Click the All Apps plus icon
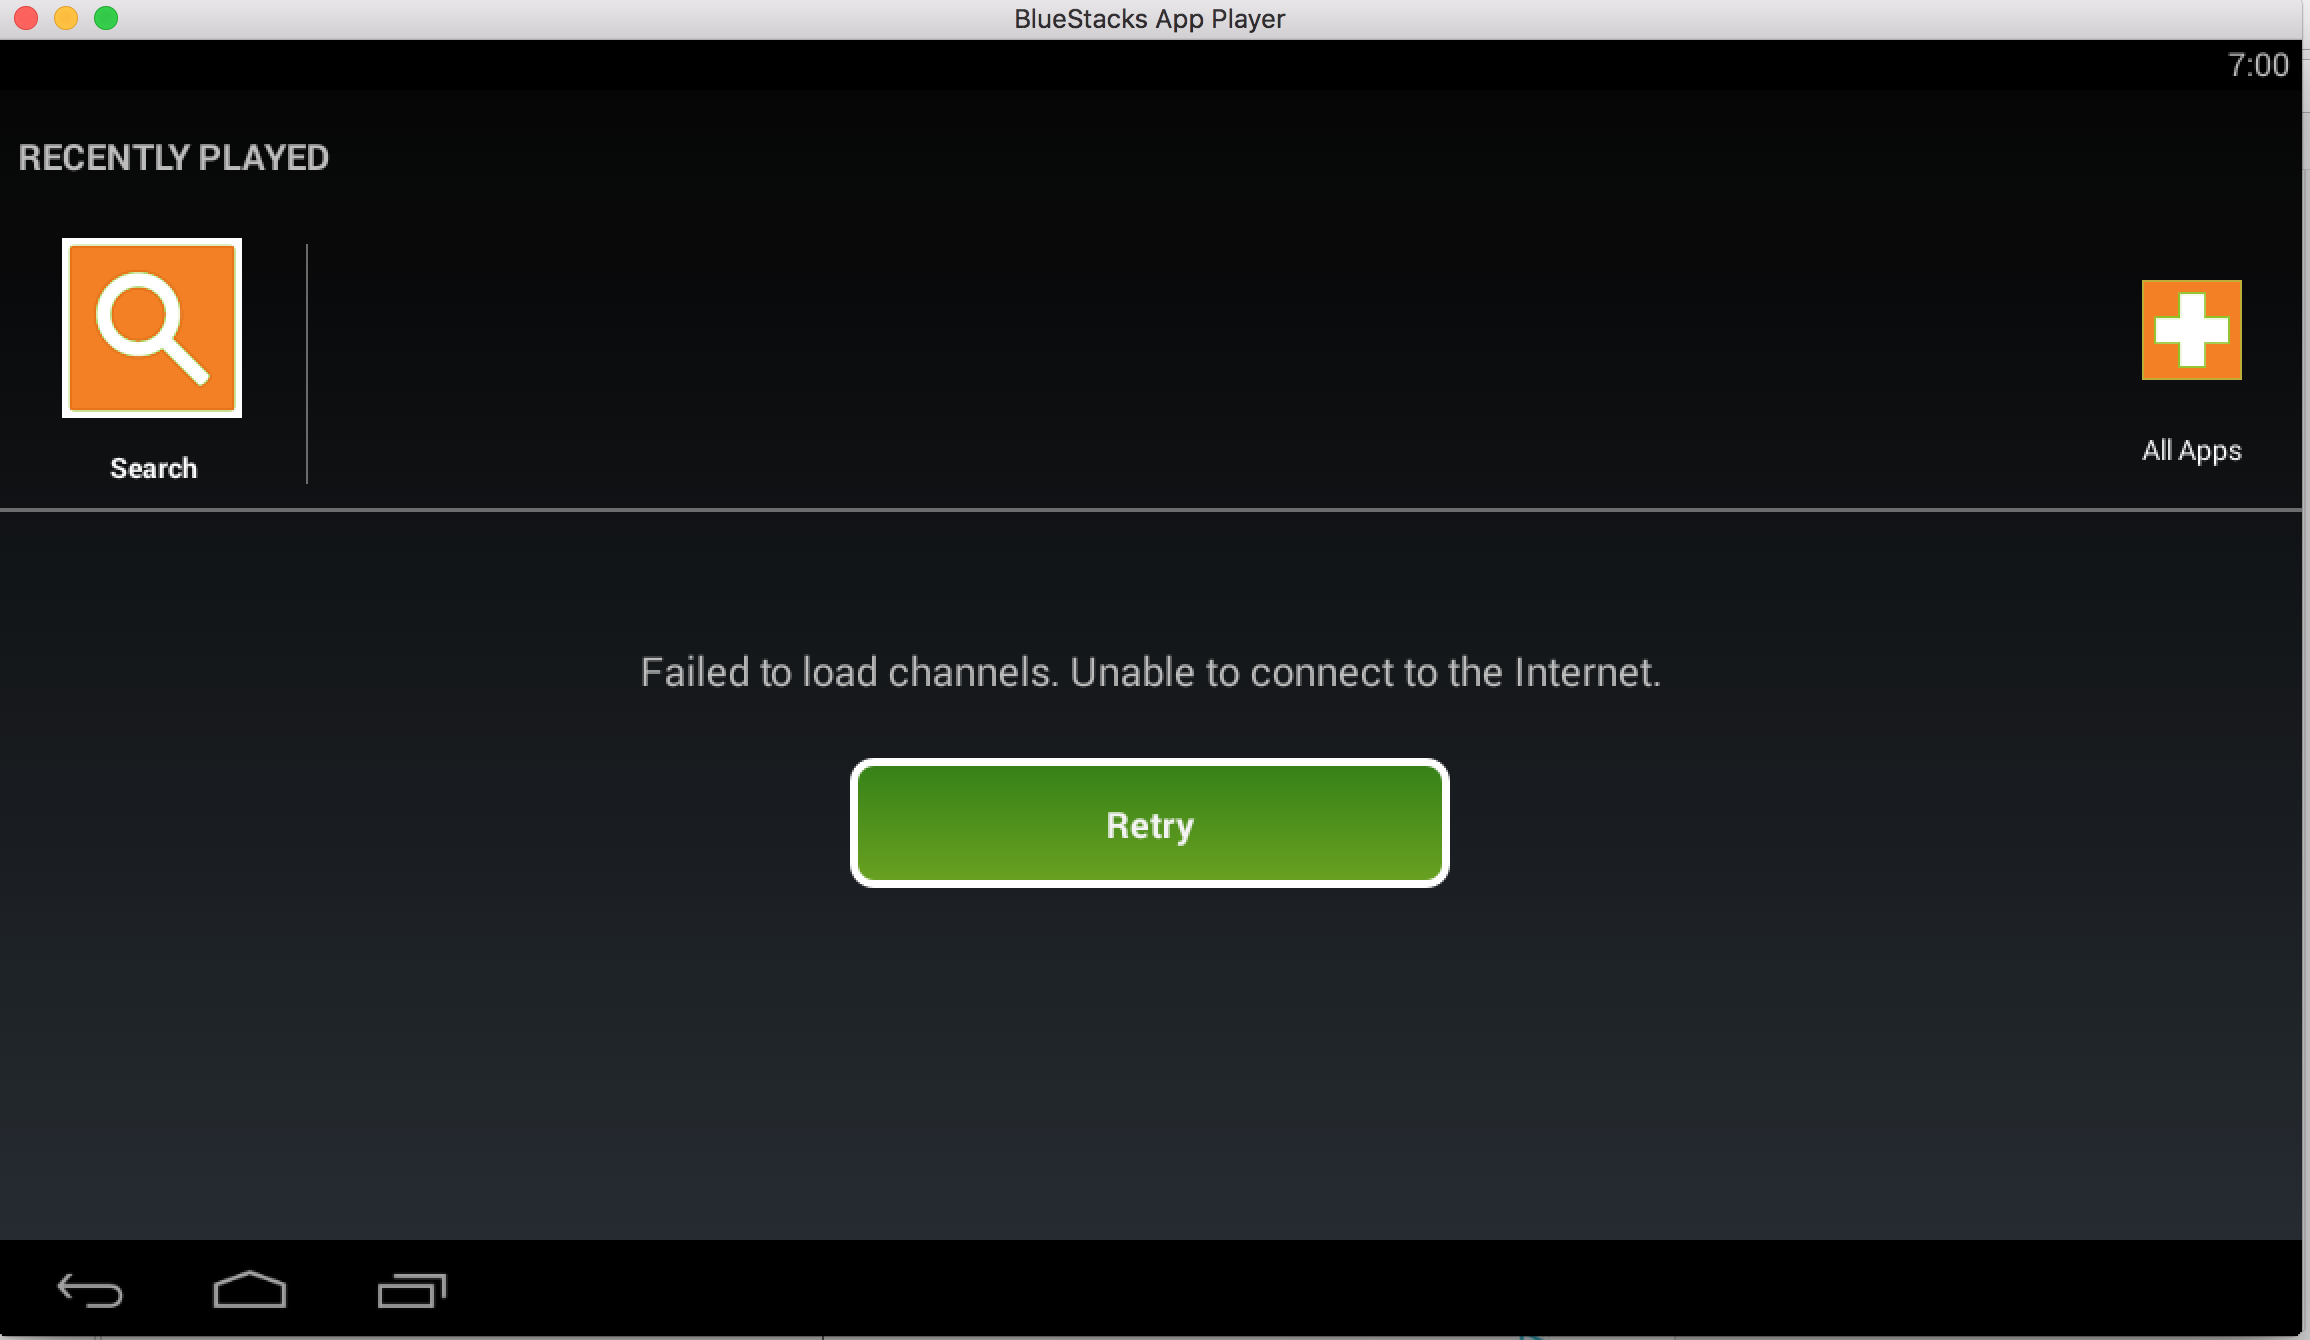 (2190, 329)
